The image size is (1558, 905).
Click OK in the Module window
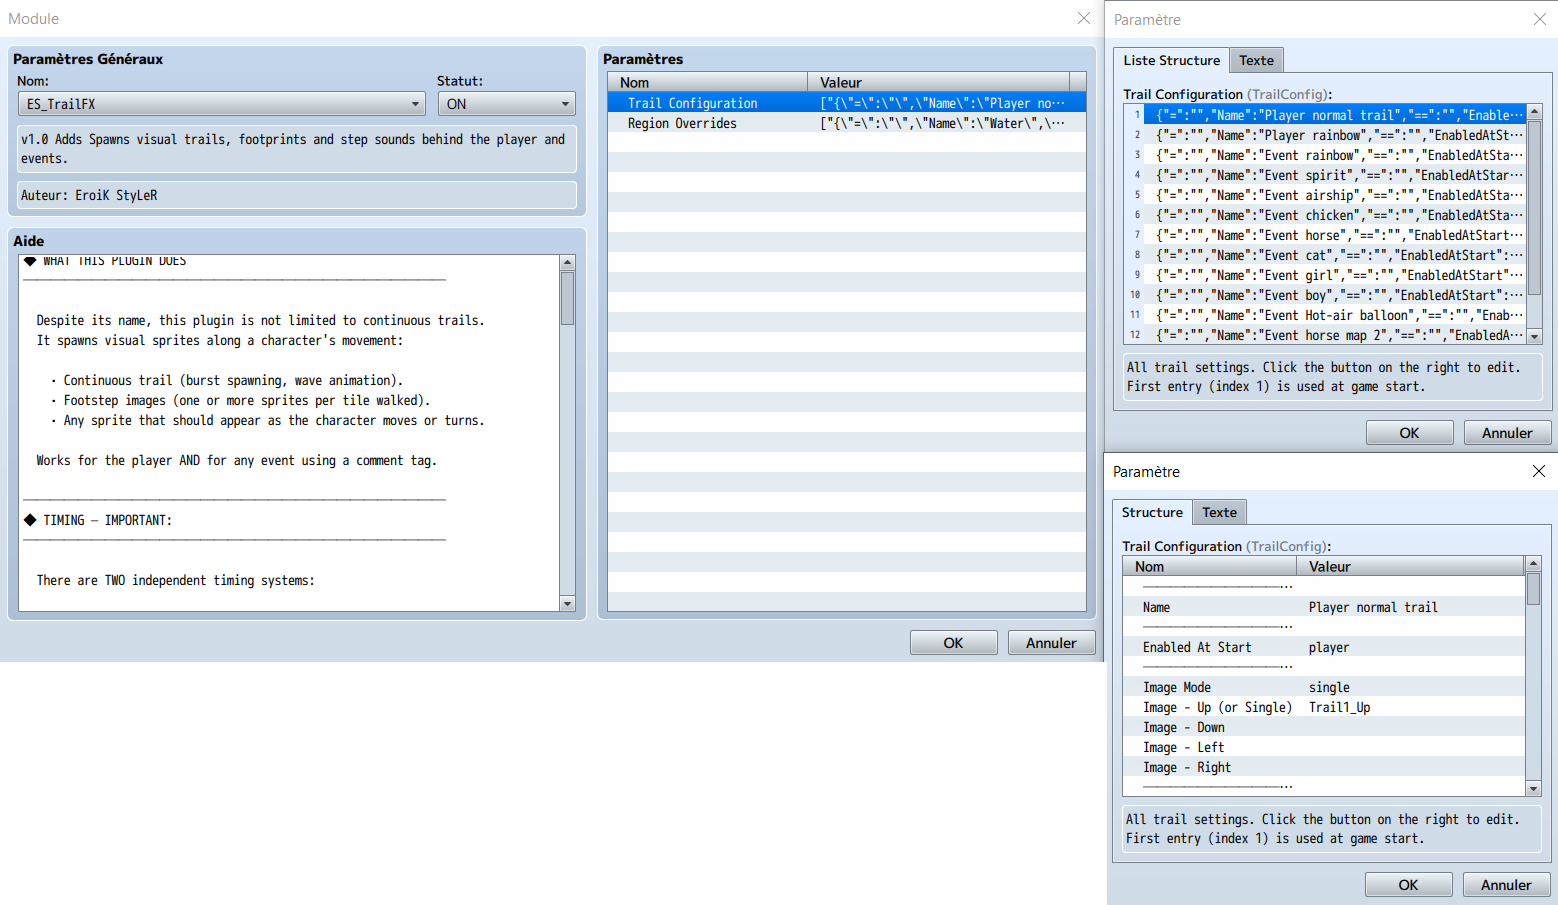coord(953,643)
